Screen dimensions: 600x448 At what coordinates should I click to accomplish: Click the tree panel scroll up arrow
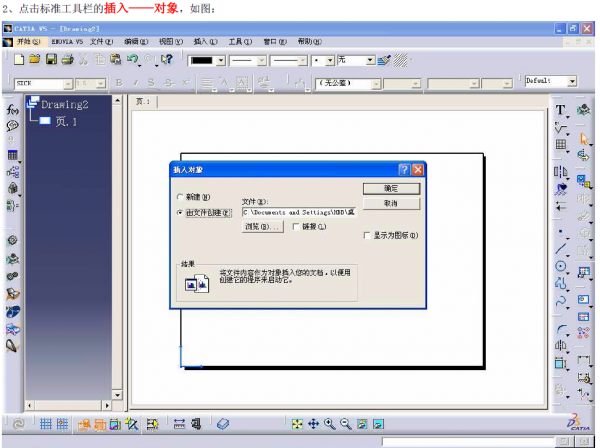pyautogui.click(x=117, y=101)
